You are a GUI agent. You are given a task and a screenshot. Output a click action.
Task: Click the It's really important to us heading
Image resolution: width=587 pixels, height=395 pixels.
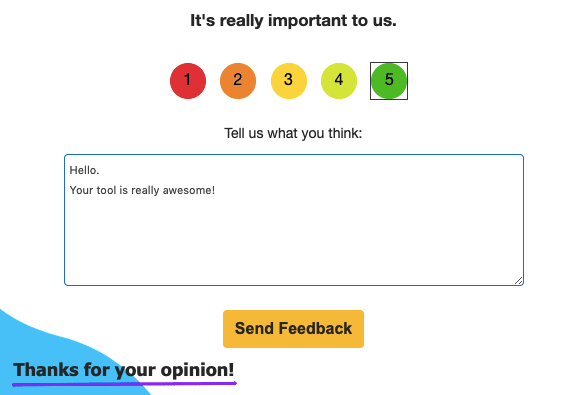point(294,20)
